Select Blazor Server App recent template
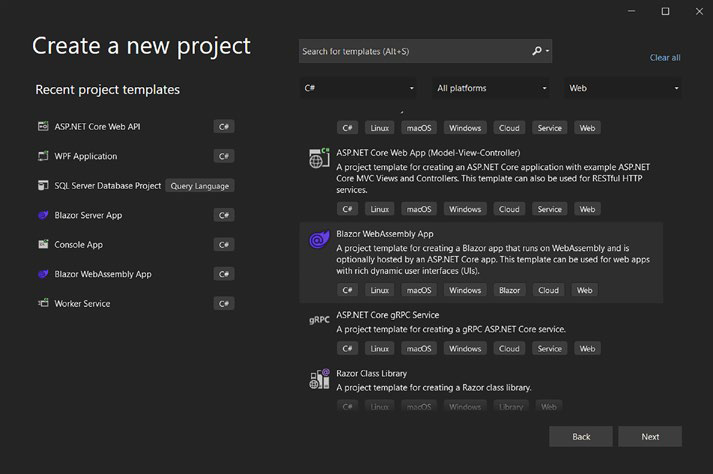The image size is (713, 474). coord(136,215)
